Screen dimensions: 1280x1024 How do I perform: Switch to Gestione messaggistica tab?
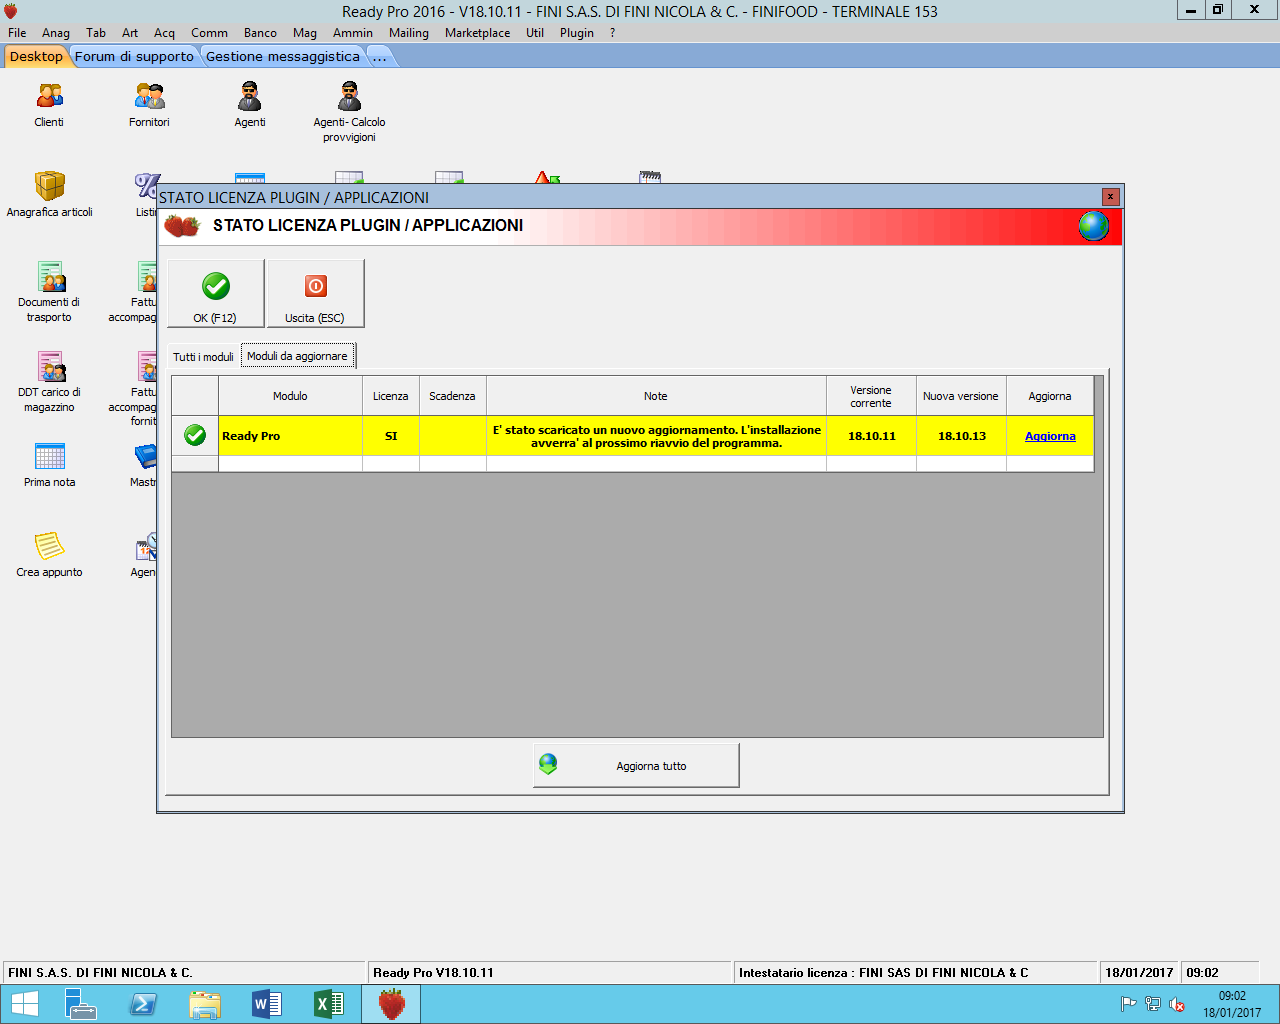pyautogui.click(x=283, y=57)
